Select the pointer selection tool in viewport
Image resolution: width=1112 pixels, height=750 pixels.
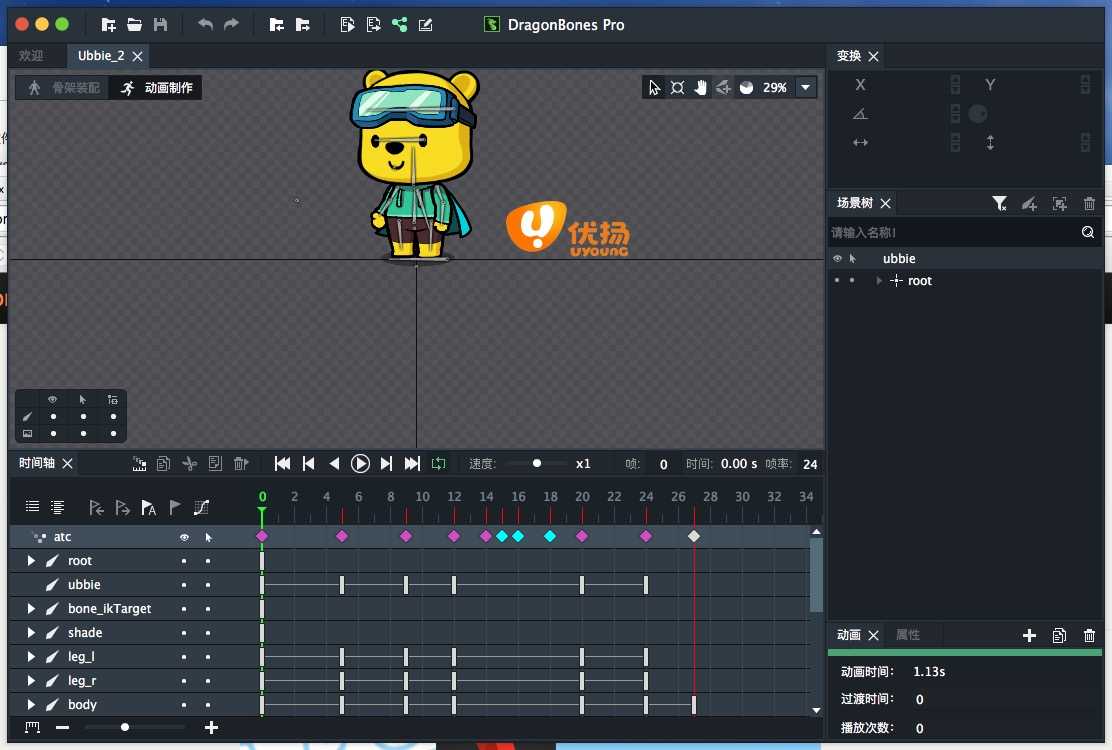click(x=654, y=87)
